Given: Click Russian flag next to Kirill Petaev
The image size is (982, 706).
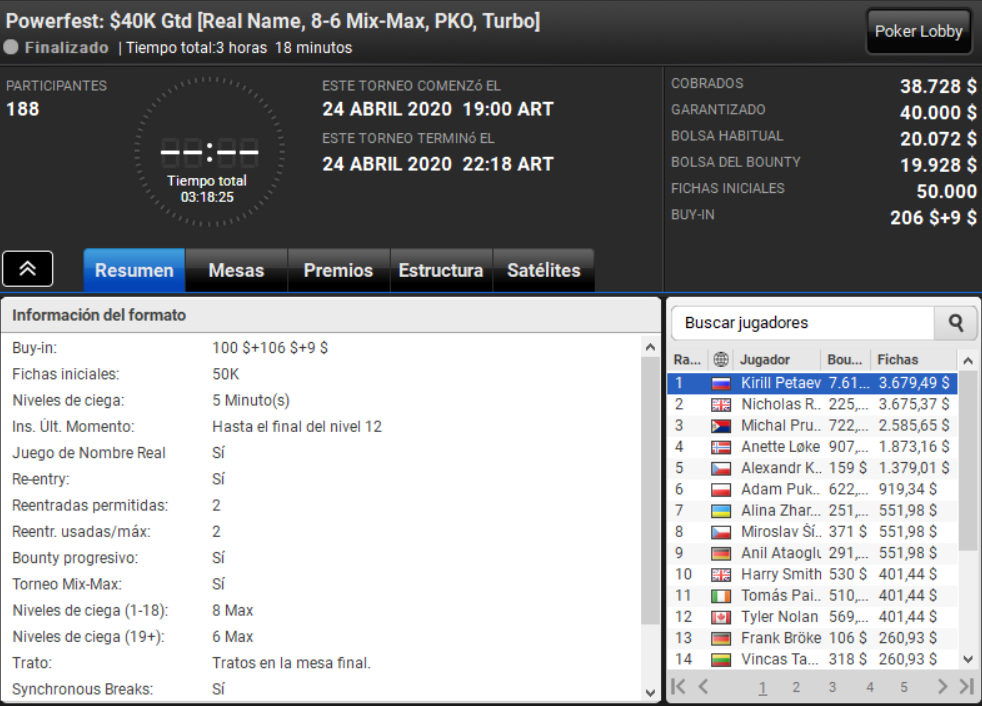Looking at the screenshot, I should (x=721, y=383).
